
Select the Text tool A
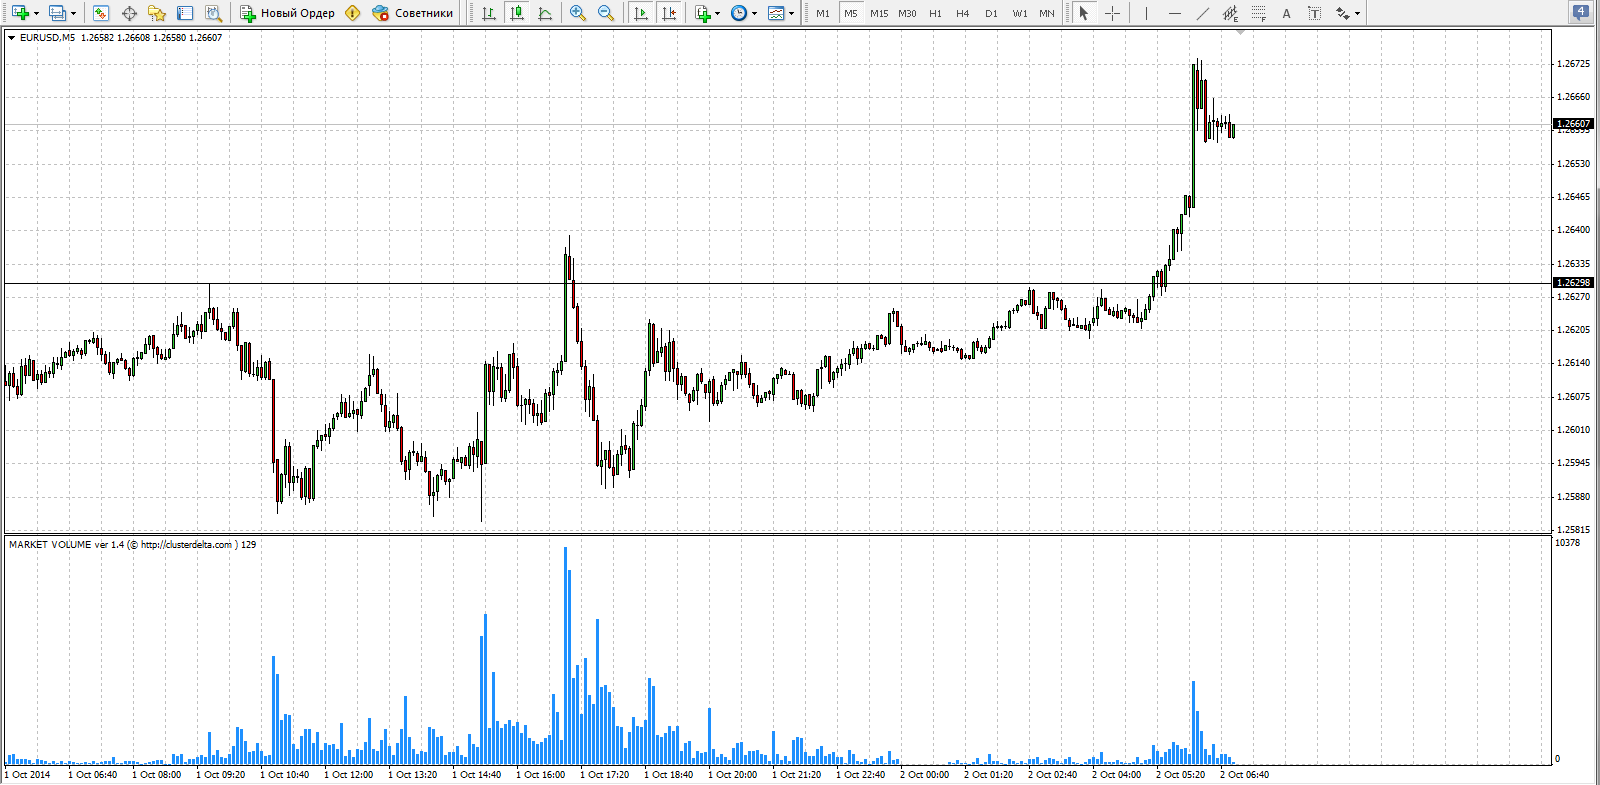tap(1286, 13)
